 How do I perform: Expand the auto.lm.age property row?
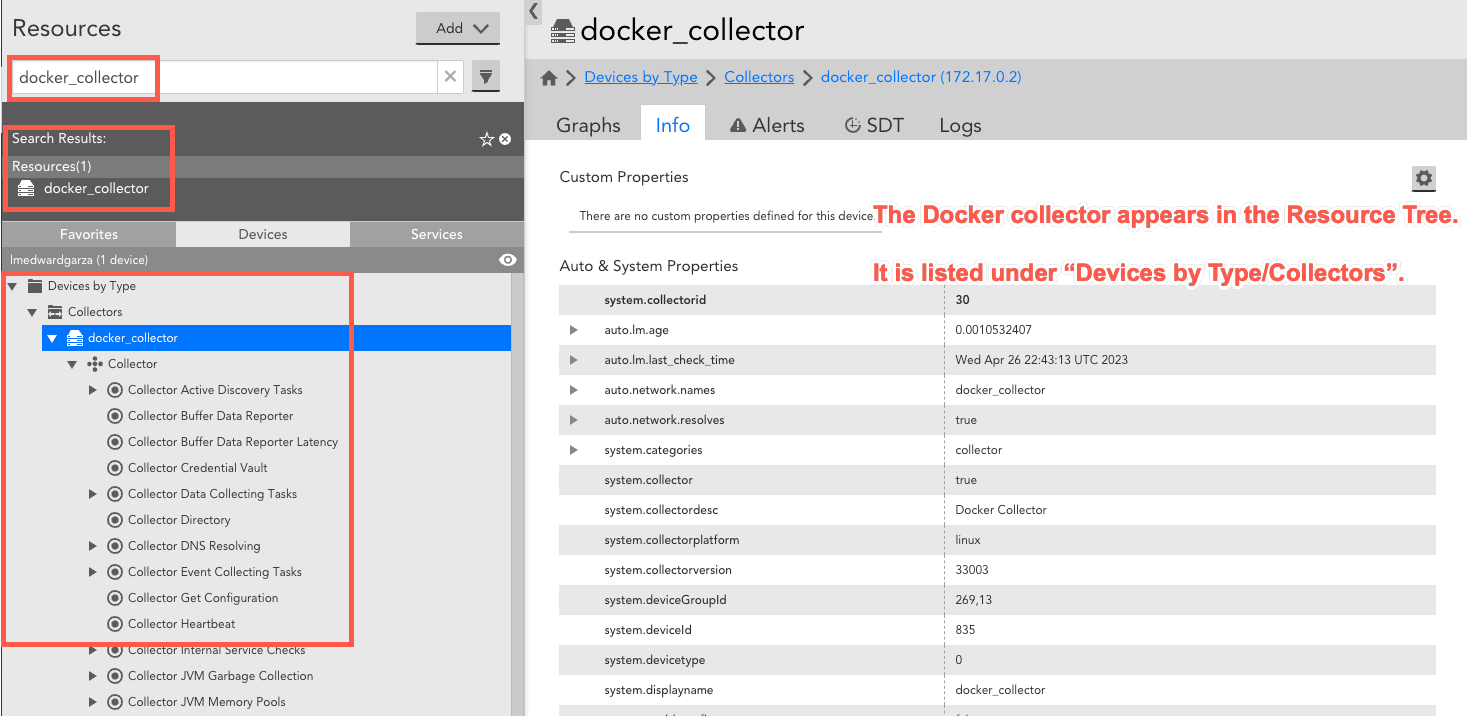(574, 330)
